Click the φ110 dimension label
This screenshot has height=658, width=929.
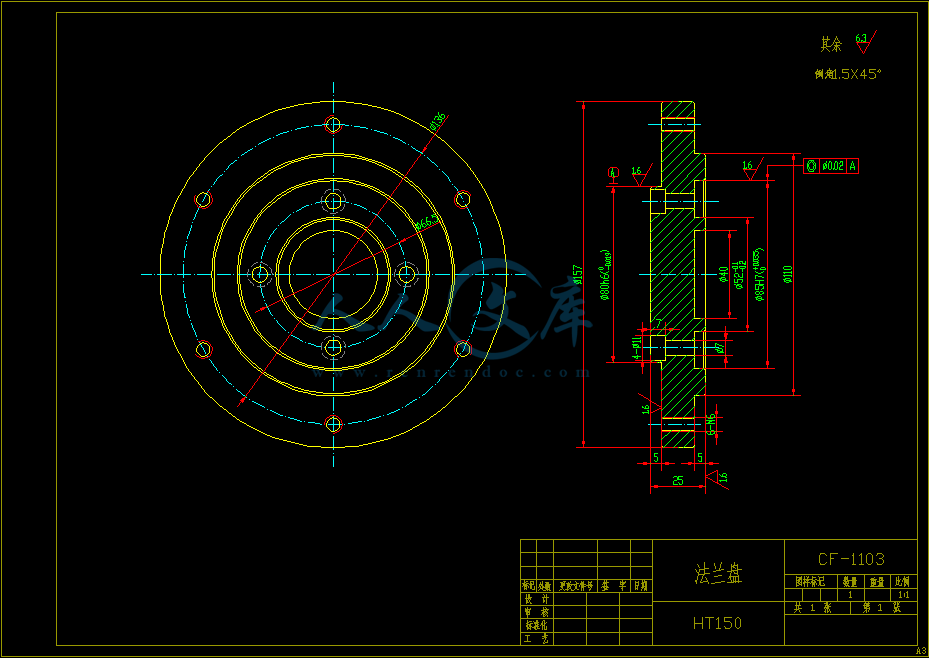(788, 273)
